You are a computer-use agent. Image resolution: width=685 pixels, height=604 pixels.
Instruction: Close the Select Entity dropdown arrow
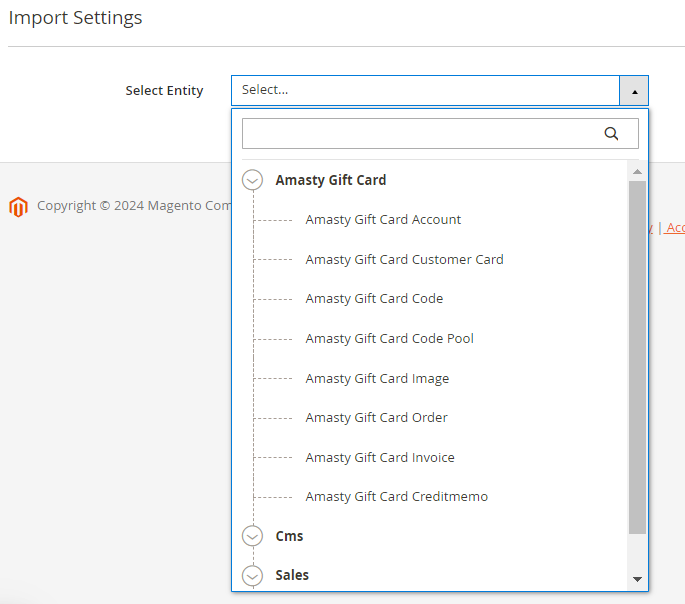(634, 91)
